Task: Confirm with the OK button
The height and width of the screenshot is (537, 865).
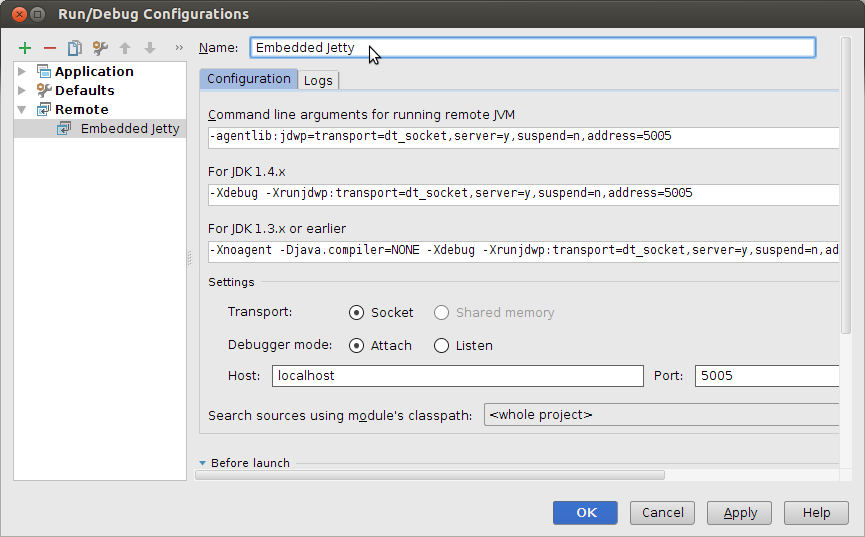Action: click(x=585, y=513)
